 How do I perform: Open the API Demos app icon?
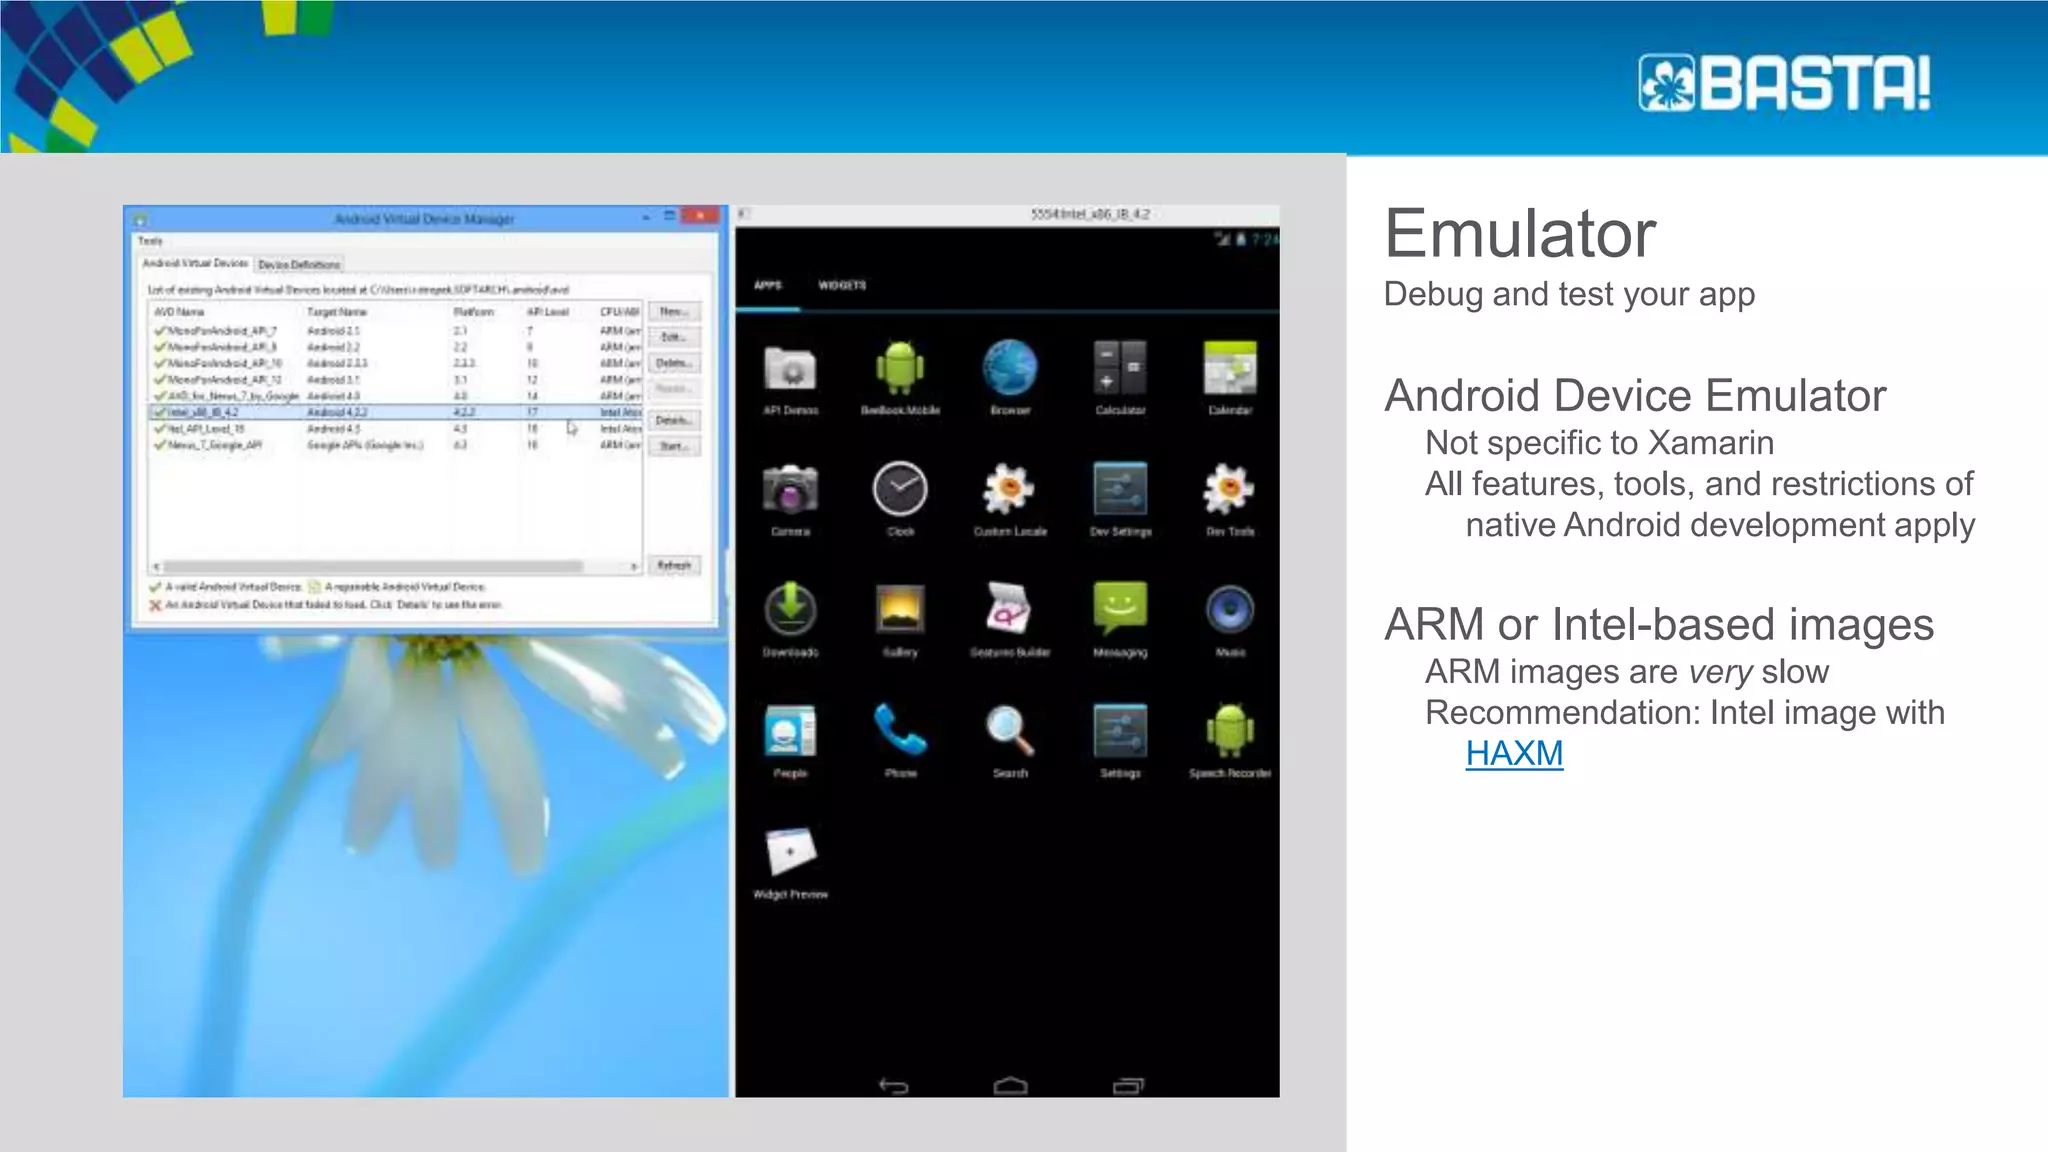pyautogui.click(x=790, y=378)
